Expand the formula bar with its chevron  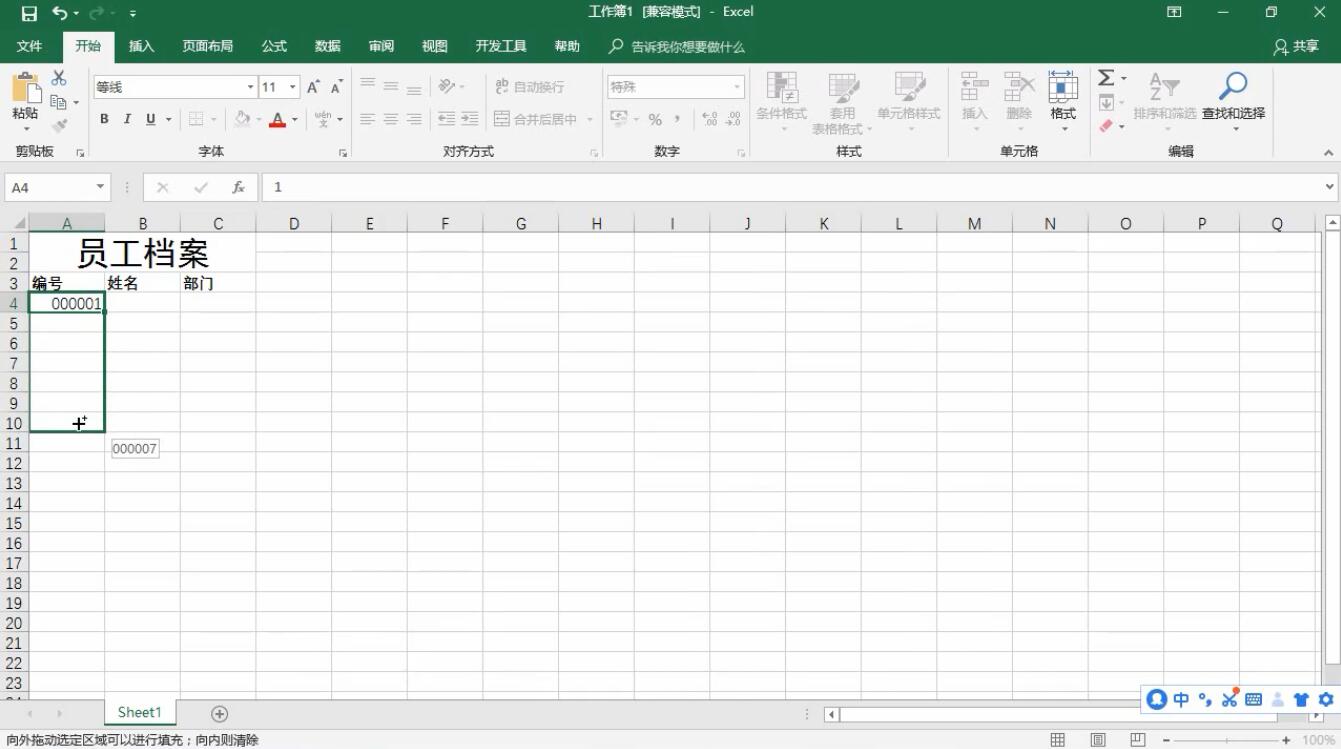1329,187
